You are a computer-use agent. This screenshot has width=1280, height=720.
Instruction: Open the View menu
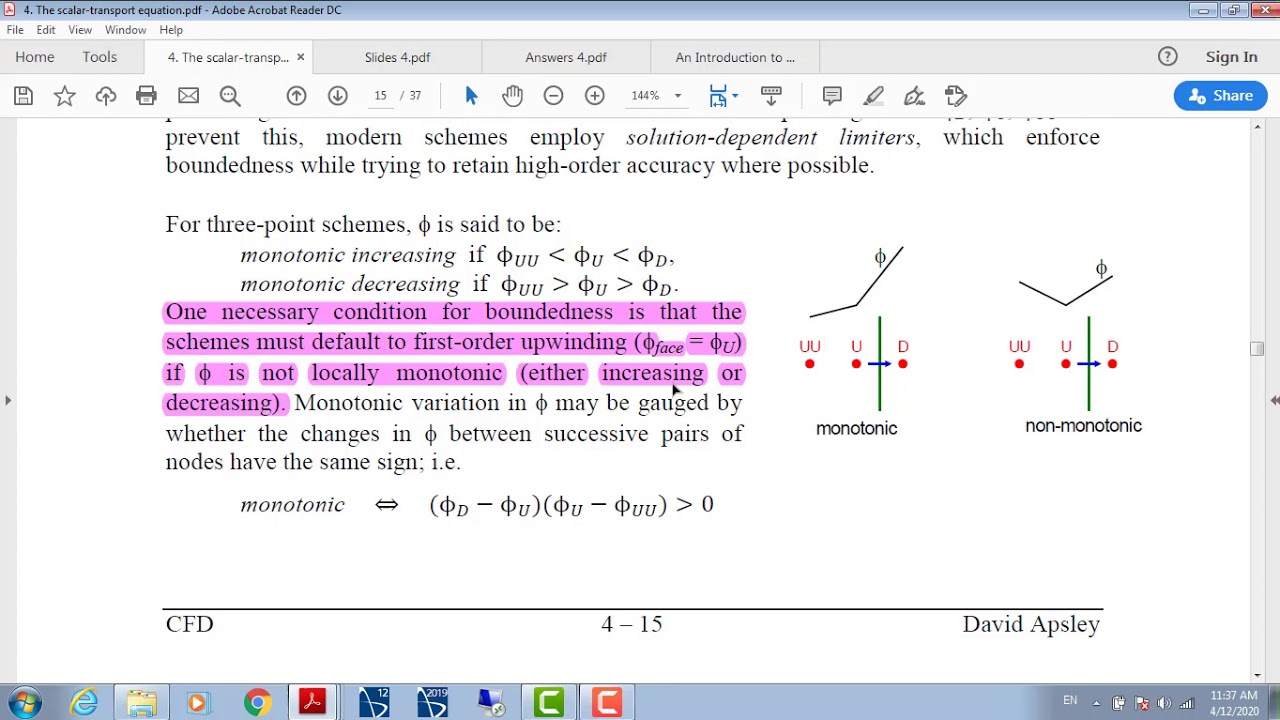[x=80, y=30]
